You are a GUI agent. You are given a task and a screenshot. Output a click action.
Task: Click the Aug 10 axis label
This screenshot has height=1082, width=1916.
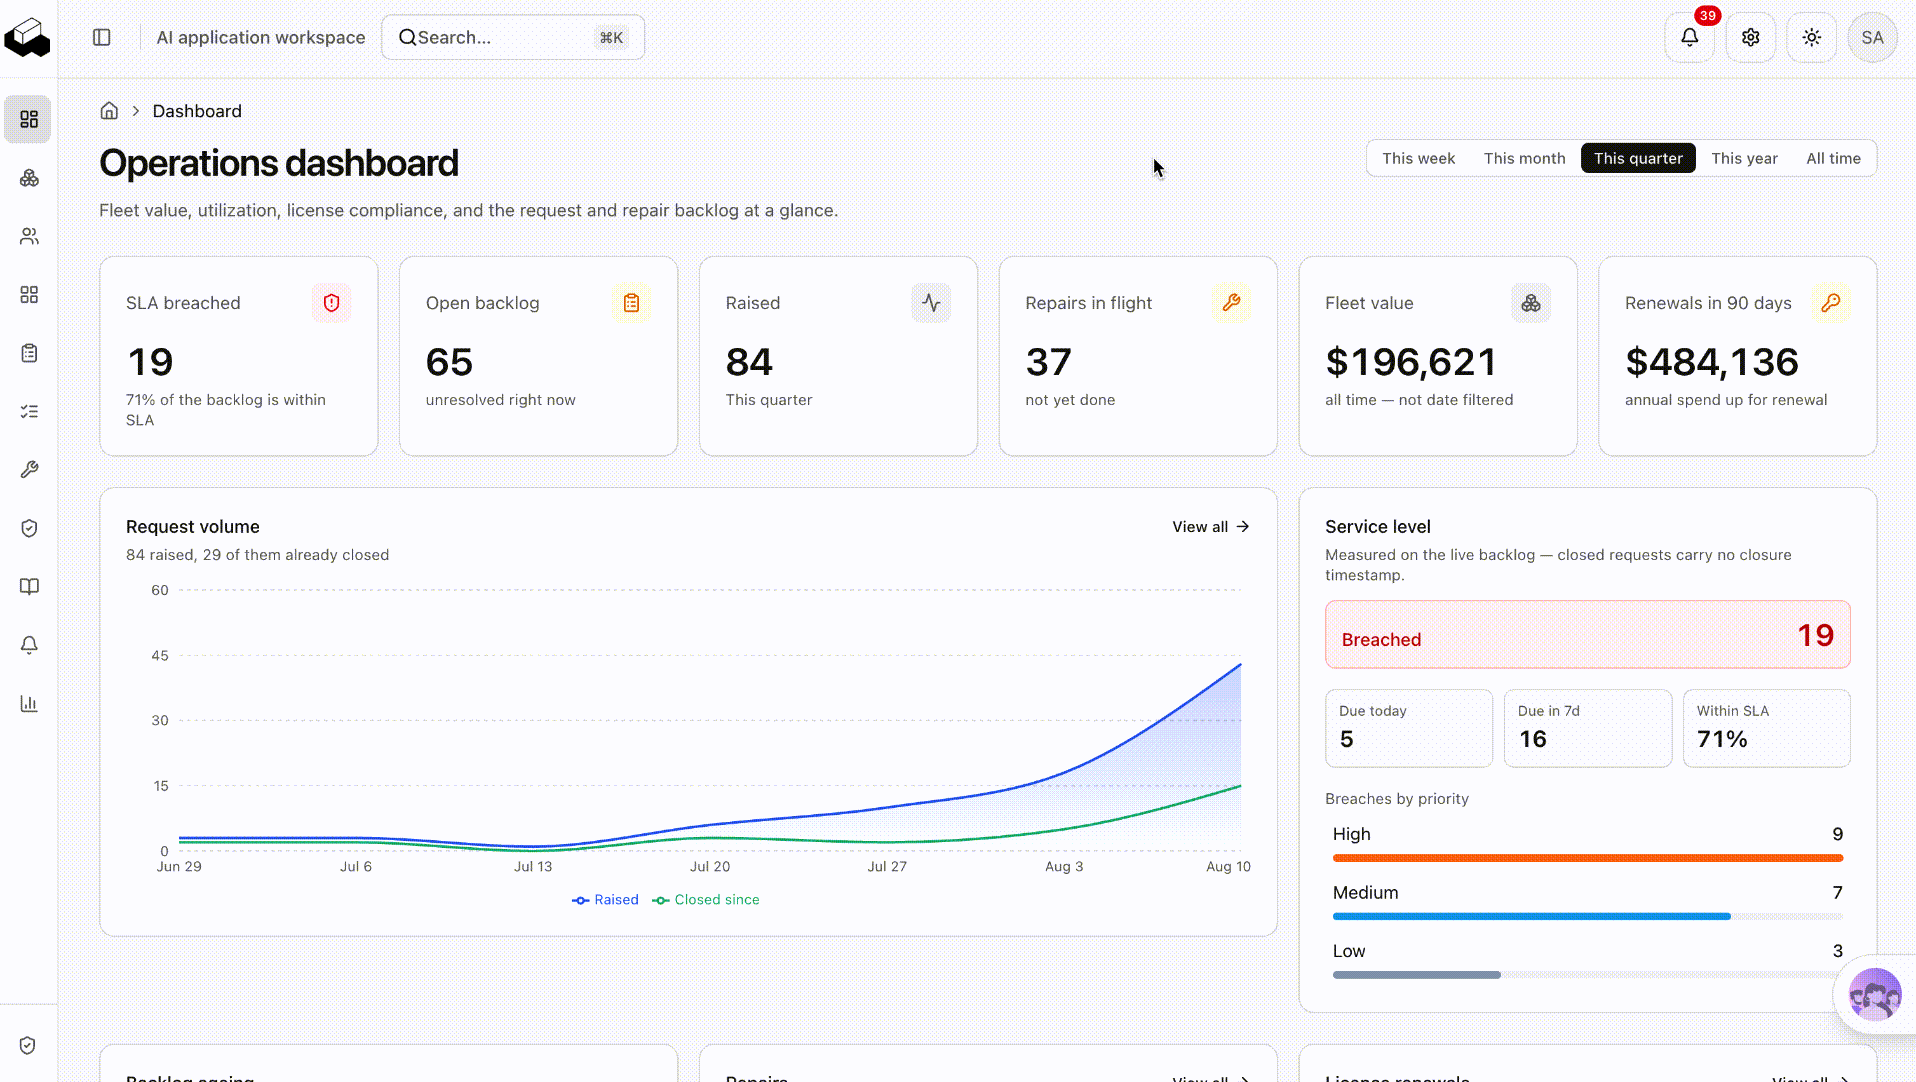pyautogui.click(x=1228, y=867)
